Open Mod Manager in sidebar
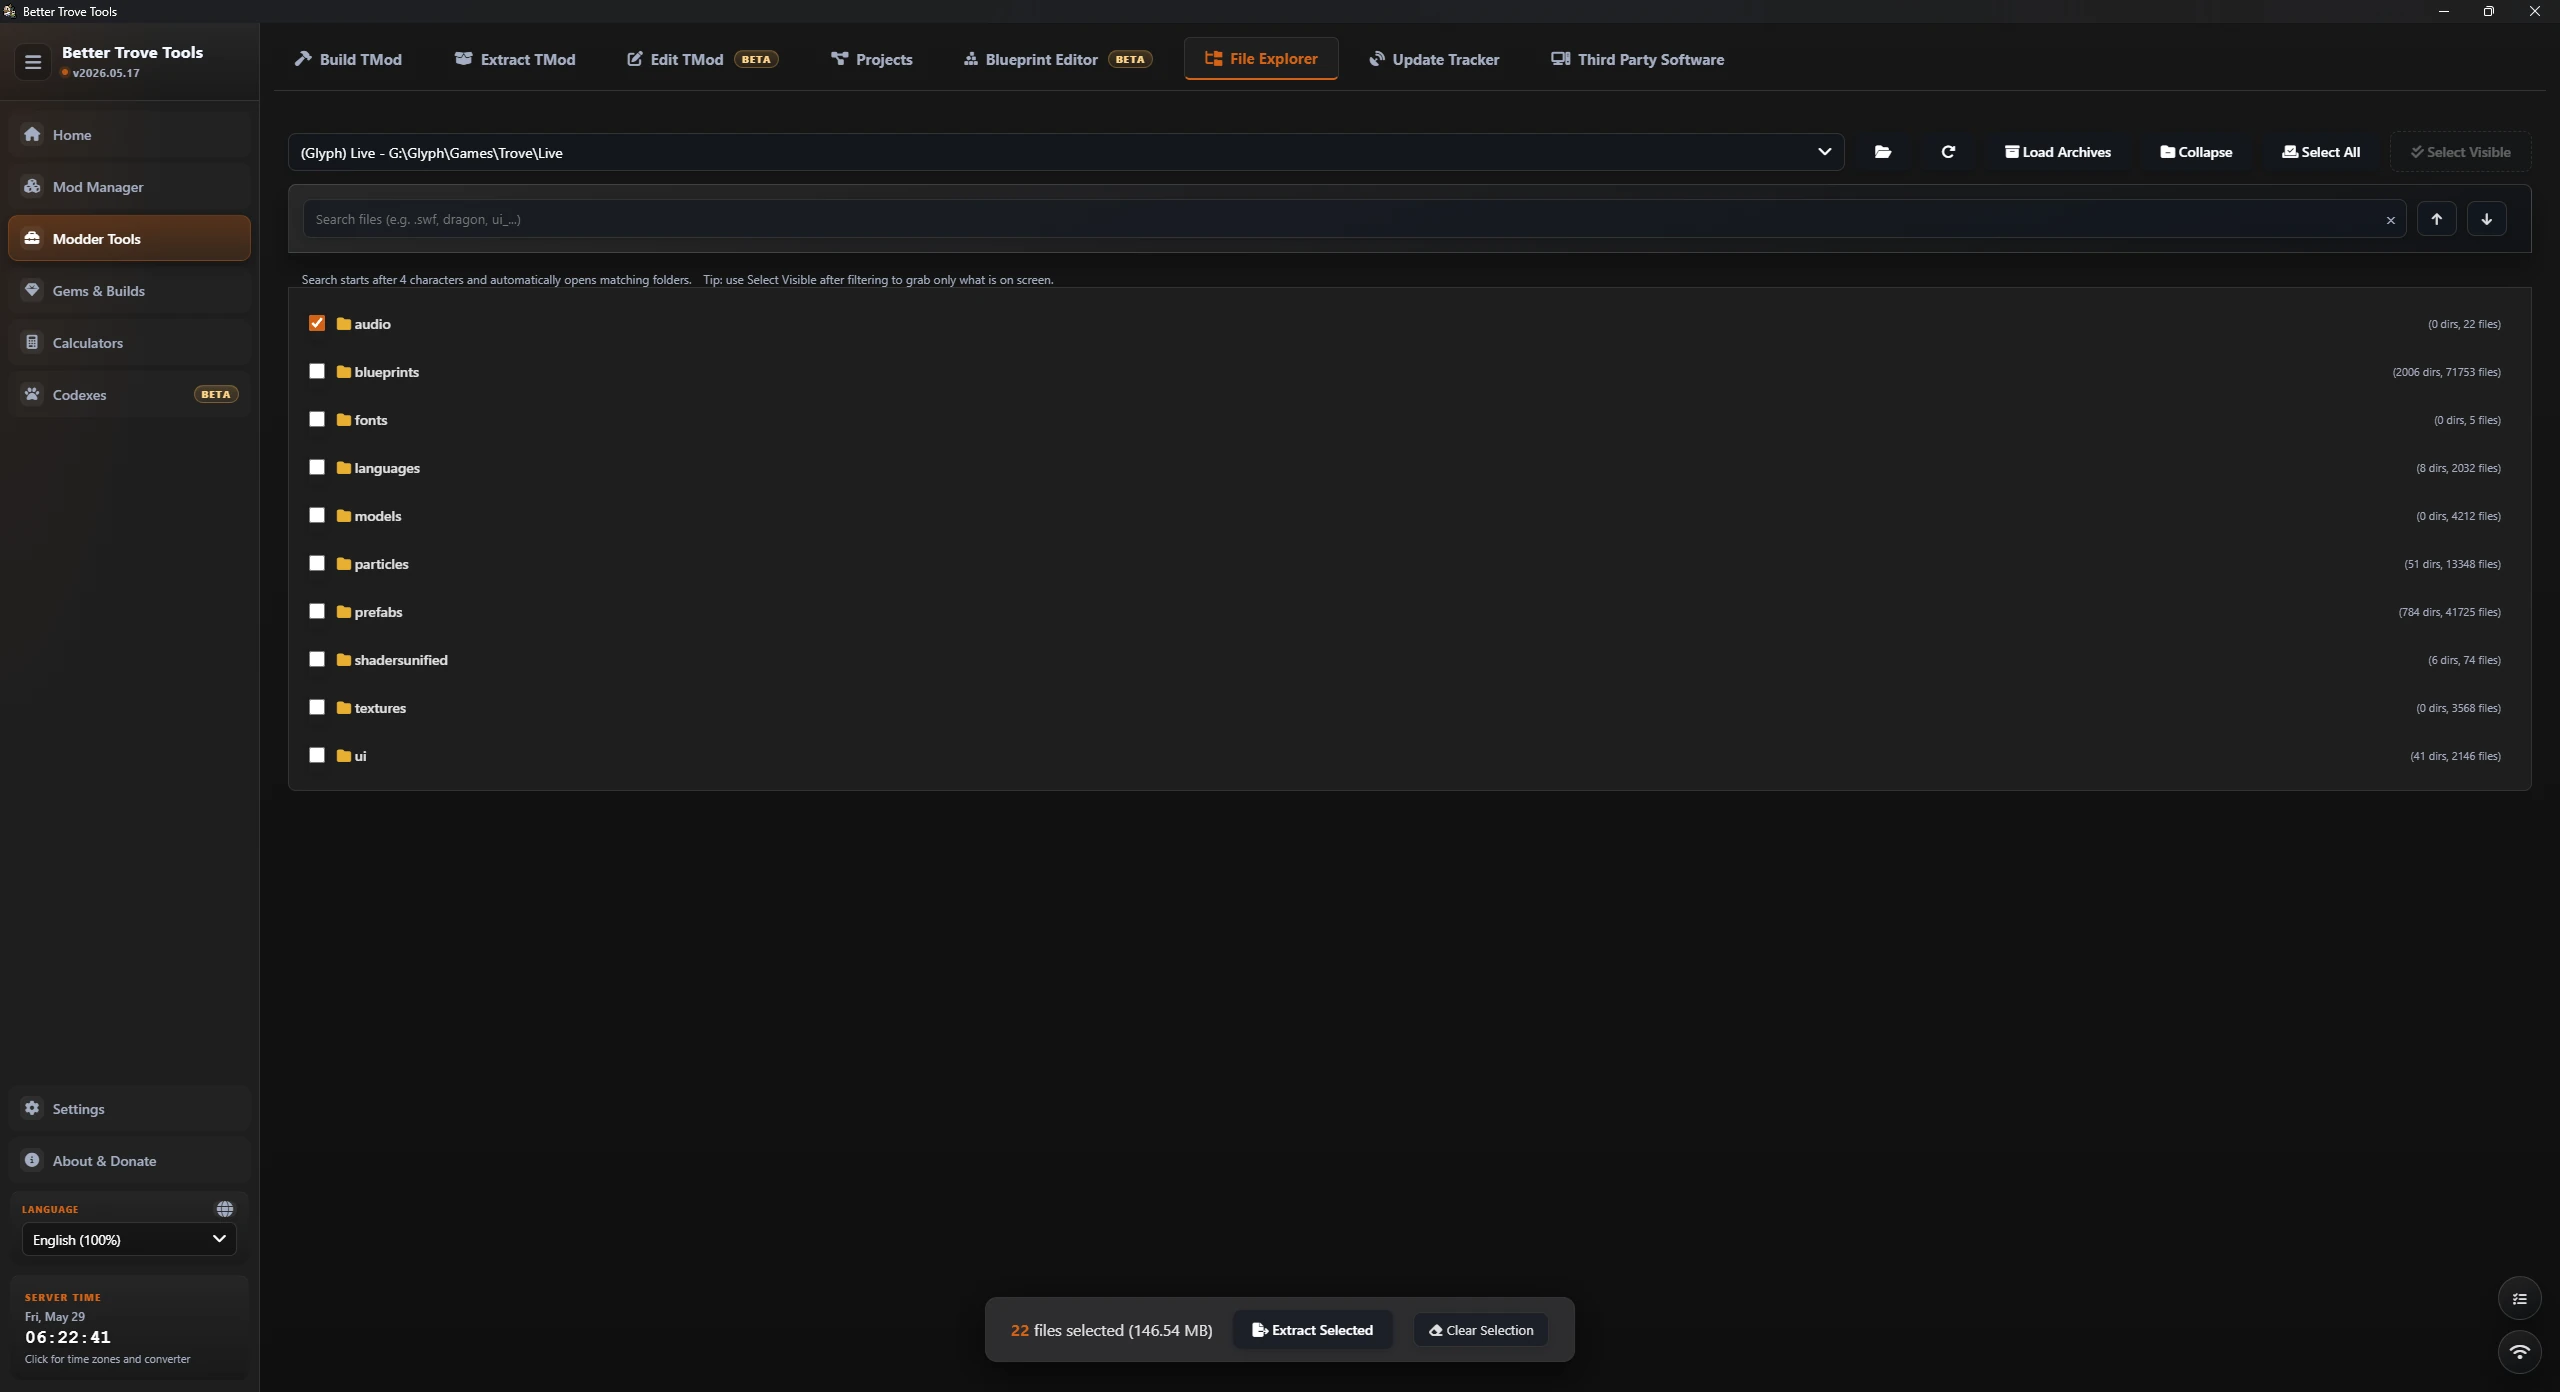 coord(129,186)
